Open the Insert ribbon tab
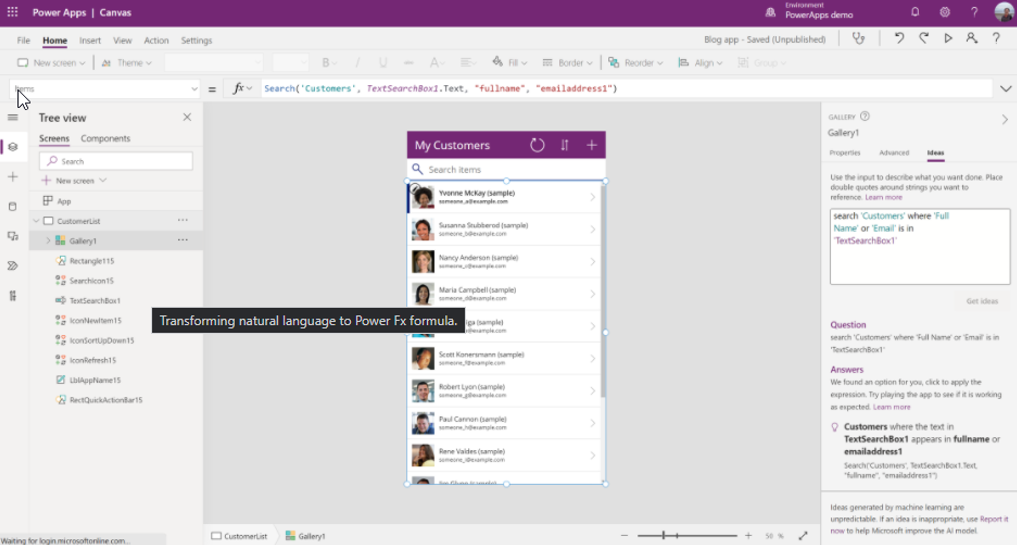 click(90, 40)
